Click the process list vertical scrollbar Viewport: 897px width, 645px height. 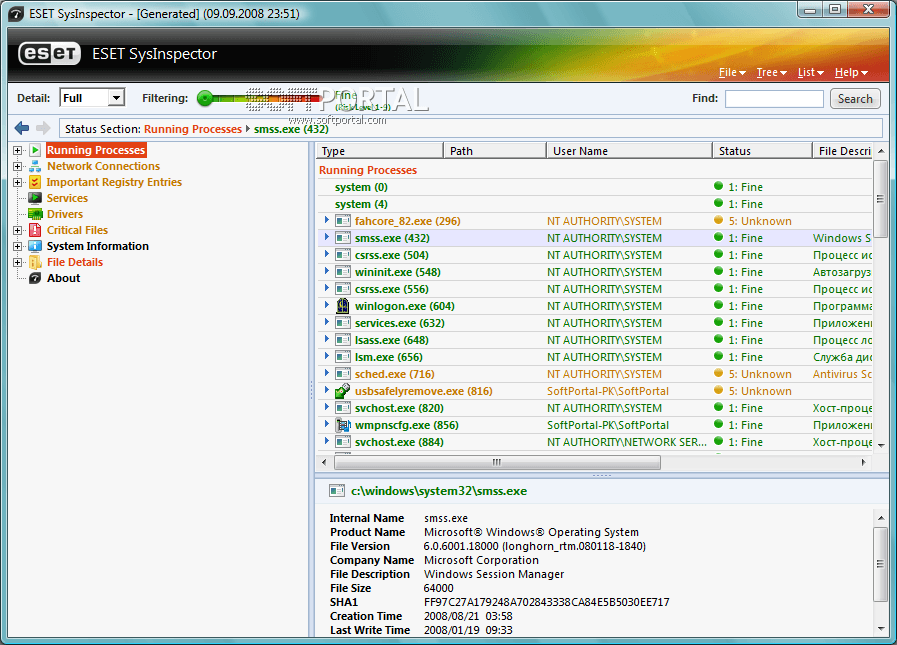coord(880,199)
